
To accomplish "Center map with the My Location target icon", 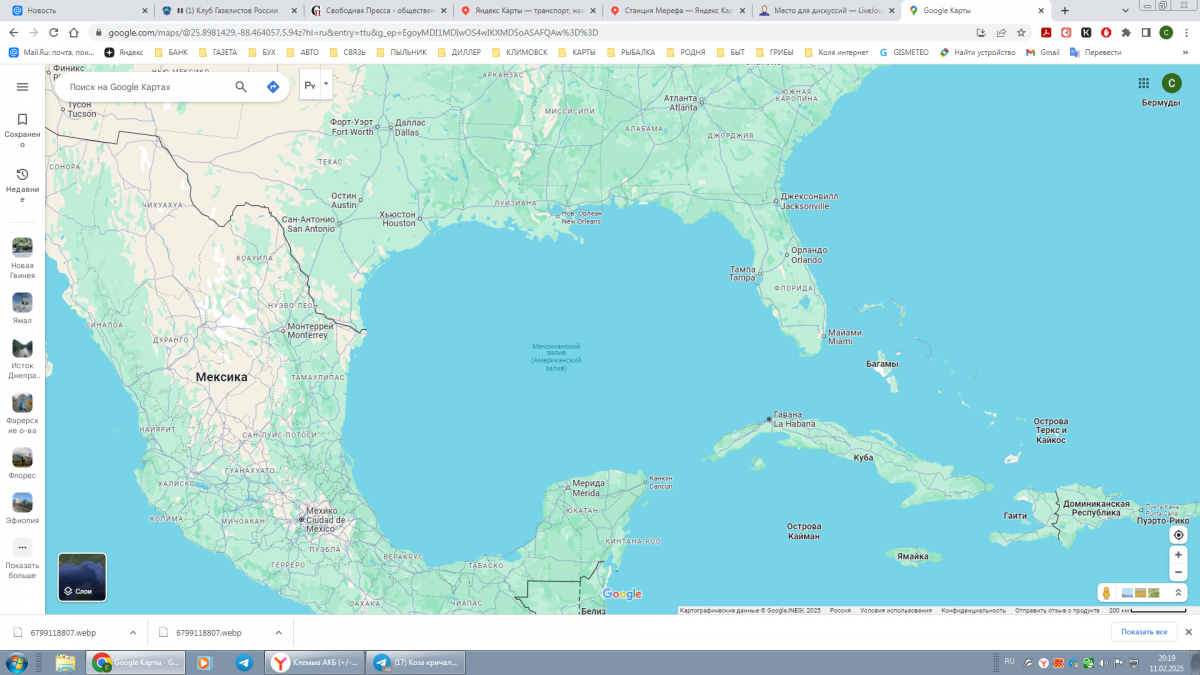I will click(x=1178, y=535).
